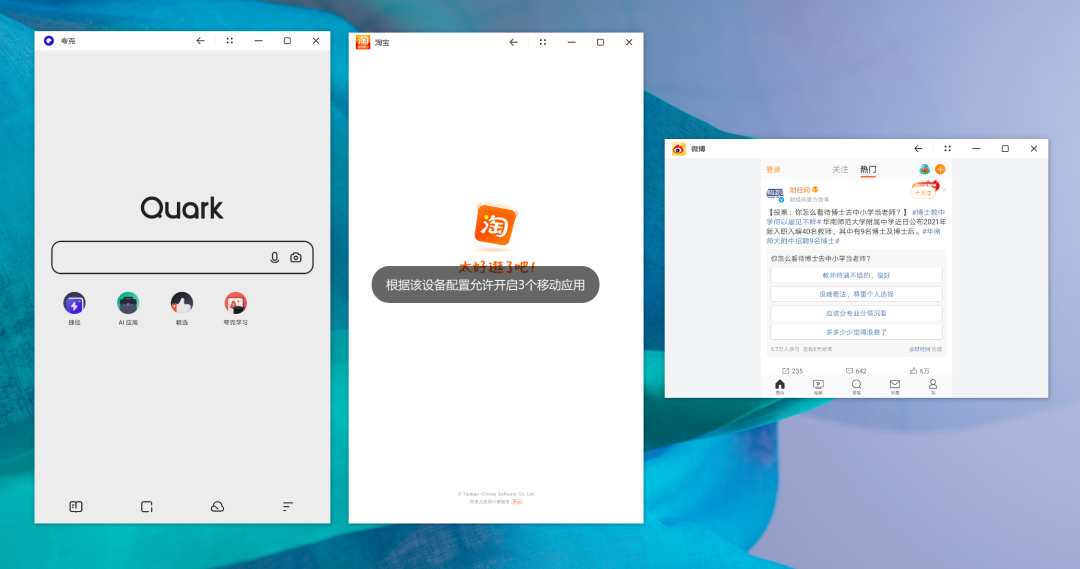Open the messages envelope tab in Weibo's bottom bar
Viewport: 1080px width, 569px height.
click(x=895, y=386)
